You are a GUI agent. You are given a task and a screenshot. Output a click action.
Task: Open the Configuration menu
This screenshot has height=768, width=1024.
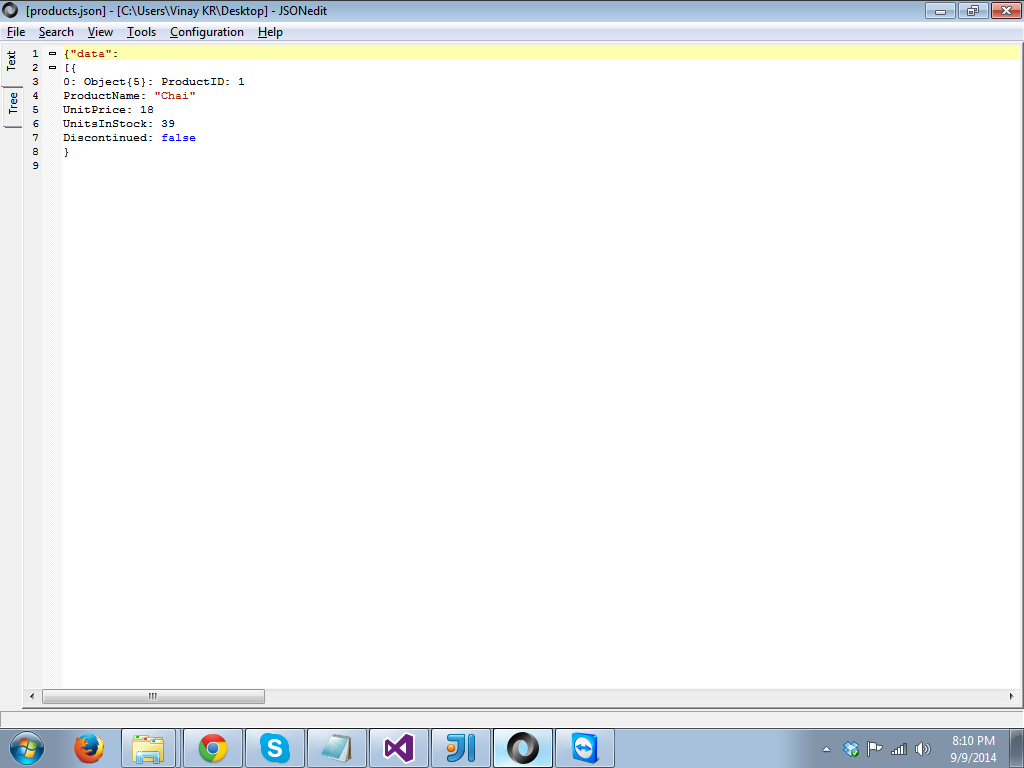(x=206, y=32)
